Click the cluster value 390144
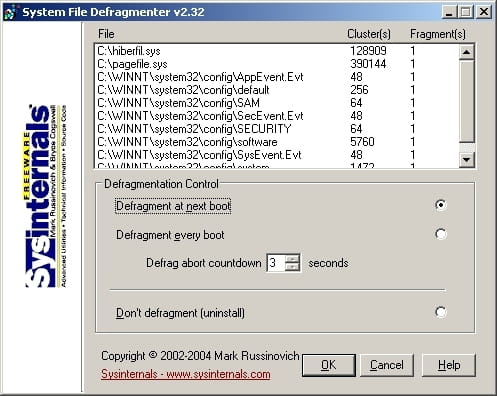The image size is (497, 396). point(368,64)
